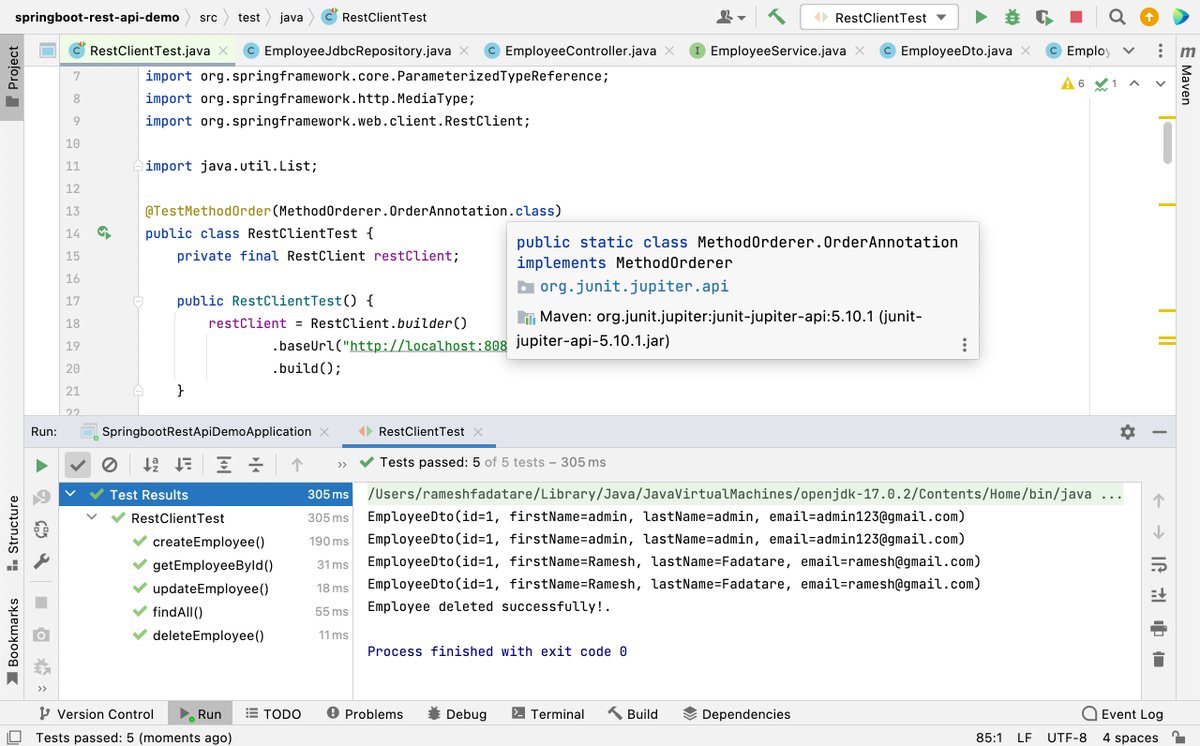Click the orange IDE update arrow icon
This screenshot has width=1200, height=746.
[x=1150, y=17]
